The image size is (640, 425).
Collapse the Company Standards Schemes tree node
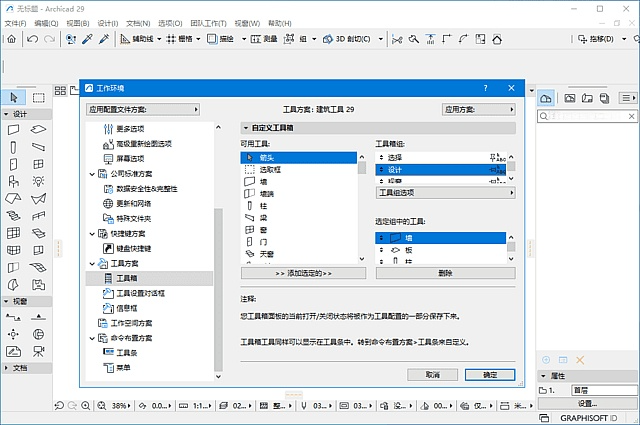(92, 174)
